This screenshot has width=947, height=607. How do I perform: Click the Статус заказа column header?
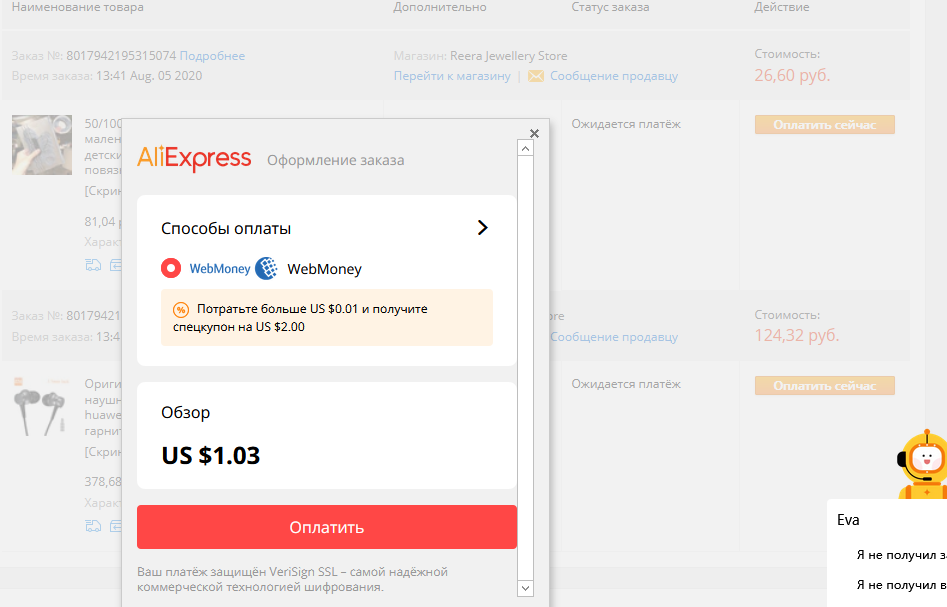pyautogui.click(x=611, y=7)
